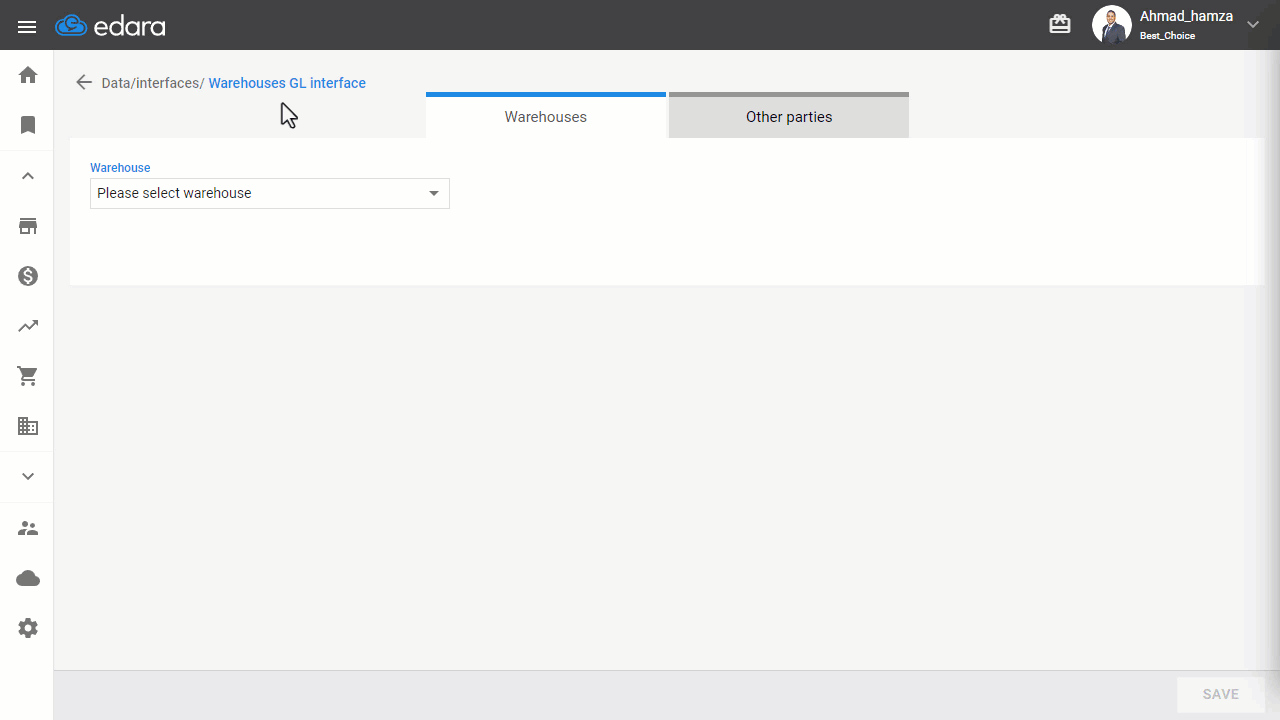Open the Please select warehouse dropdown
This screenshot has width=1280, height=720.
pos(270,193)
